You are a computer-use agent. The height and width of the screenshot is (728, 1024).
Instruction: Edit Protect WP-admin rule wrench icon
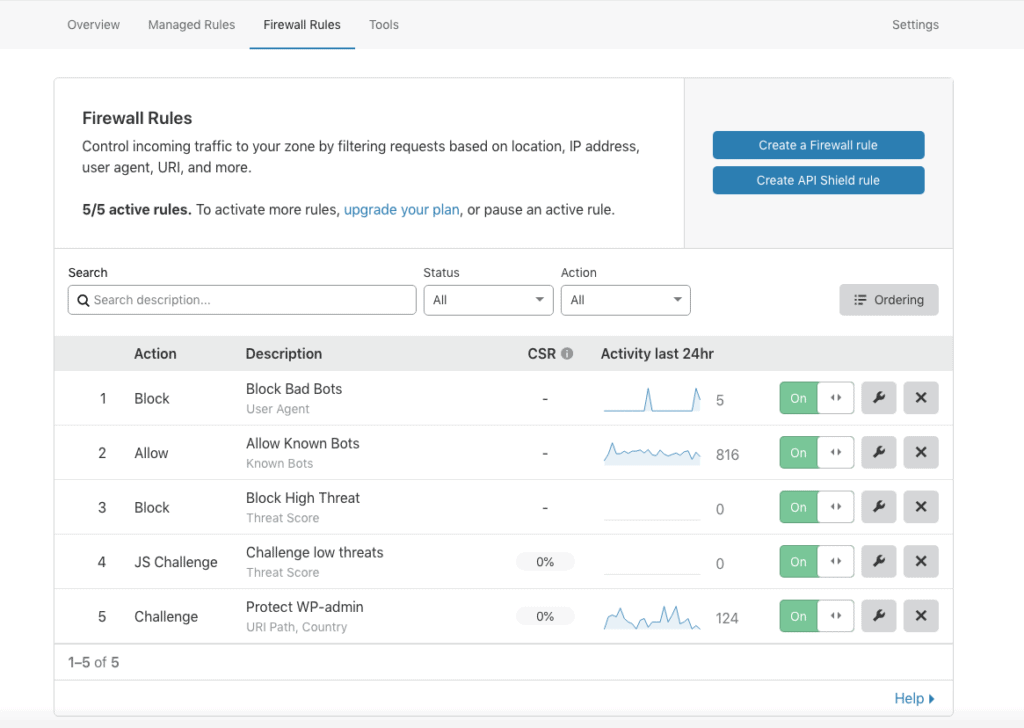pyautogui.click(x=878, y=616)
